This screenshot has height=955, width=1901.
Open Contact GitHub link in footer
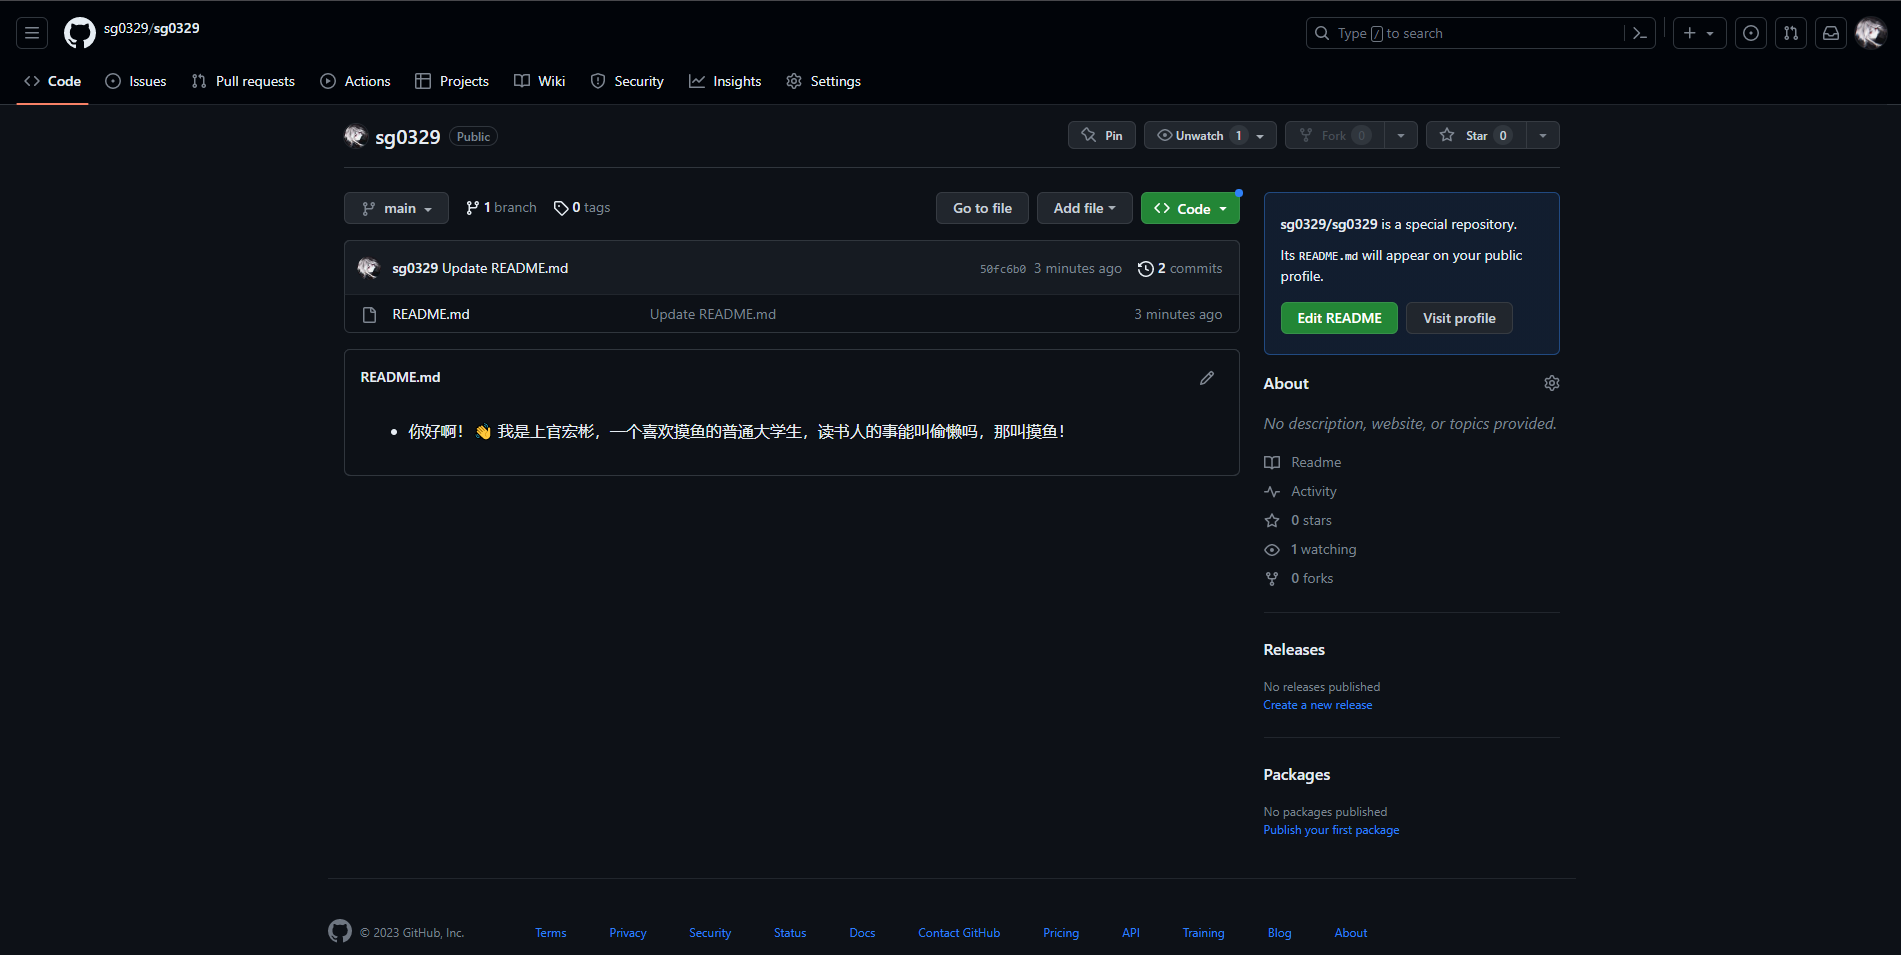pos(959,933)
